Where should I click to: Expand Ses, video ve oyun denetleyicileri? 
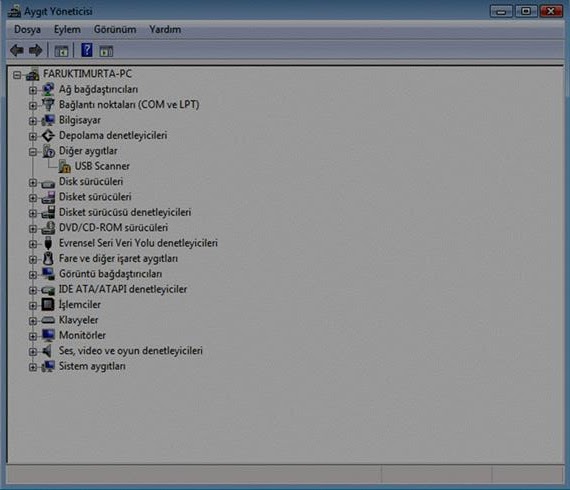coord(33,352)
